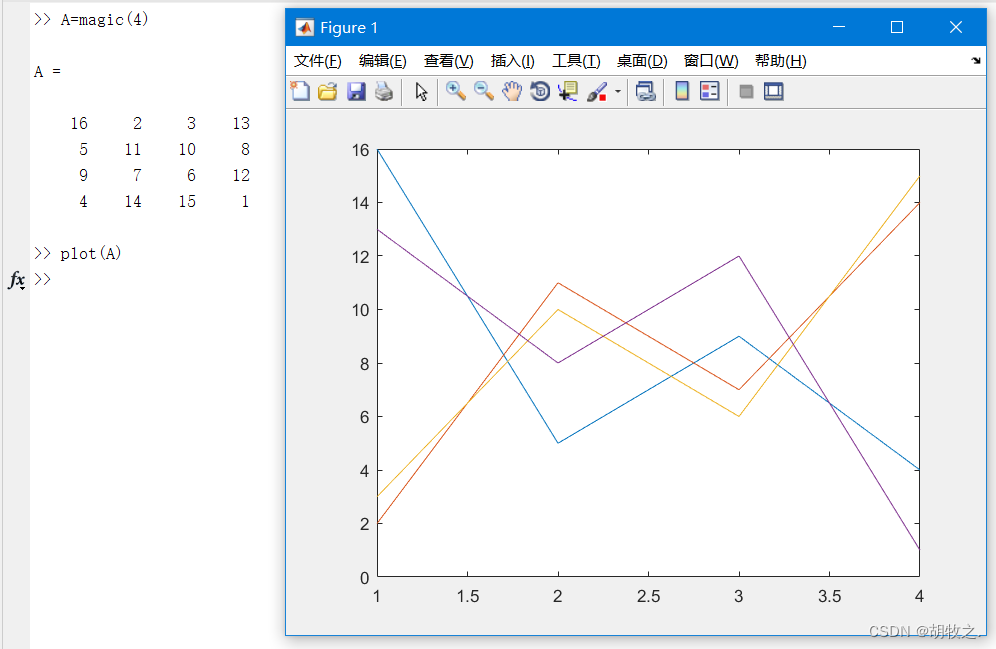Click the command prompt input line

tap(152, 279)
